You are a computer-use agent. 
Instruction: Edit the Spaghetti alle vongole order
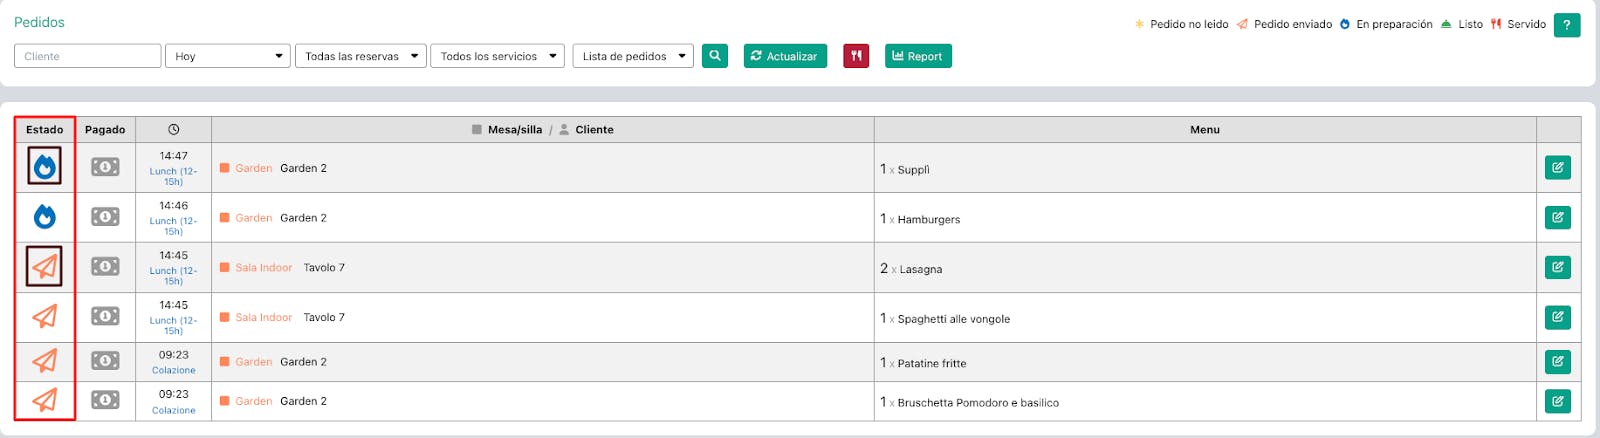click(x=1557, y=317)
